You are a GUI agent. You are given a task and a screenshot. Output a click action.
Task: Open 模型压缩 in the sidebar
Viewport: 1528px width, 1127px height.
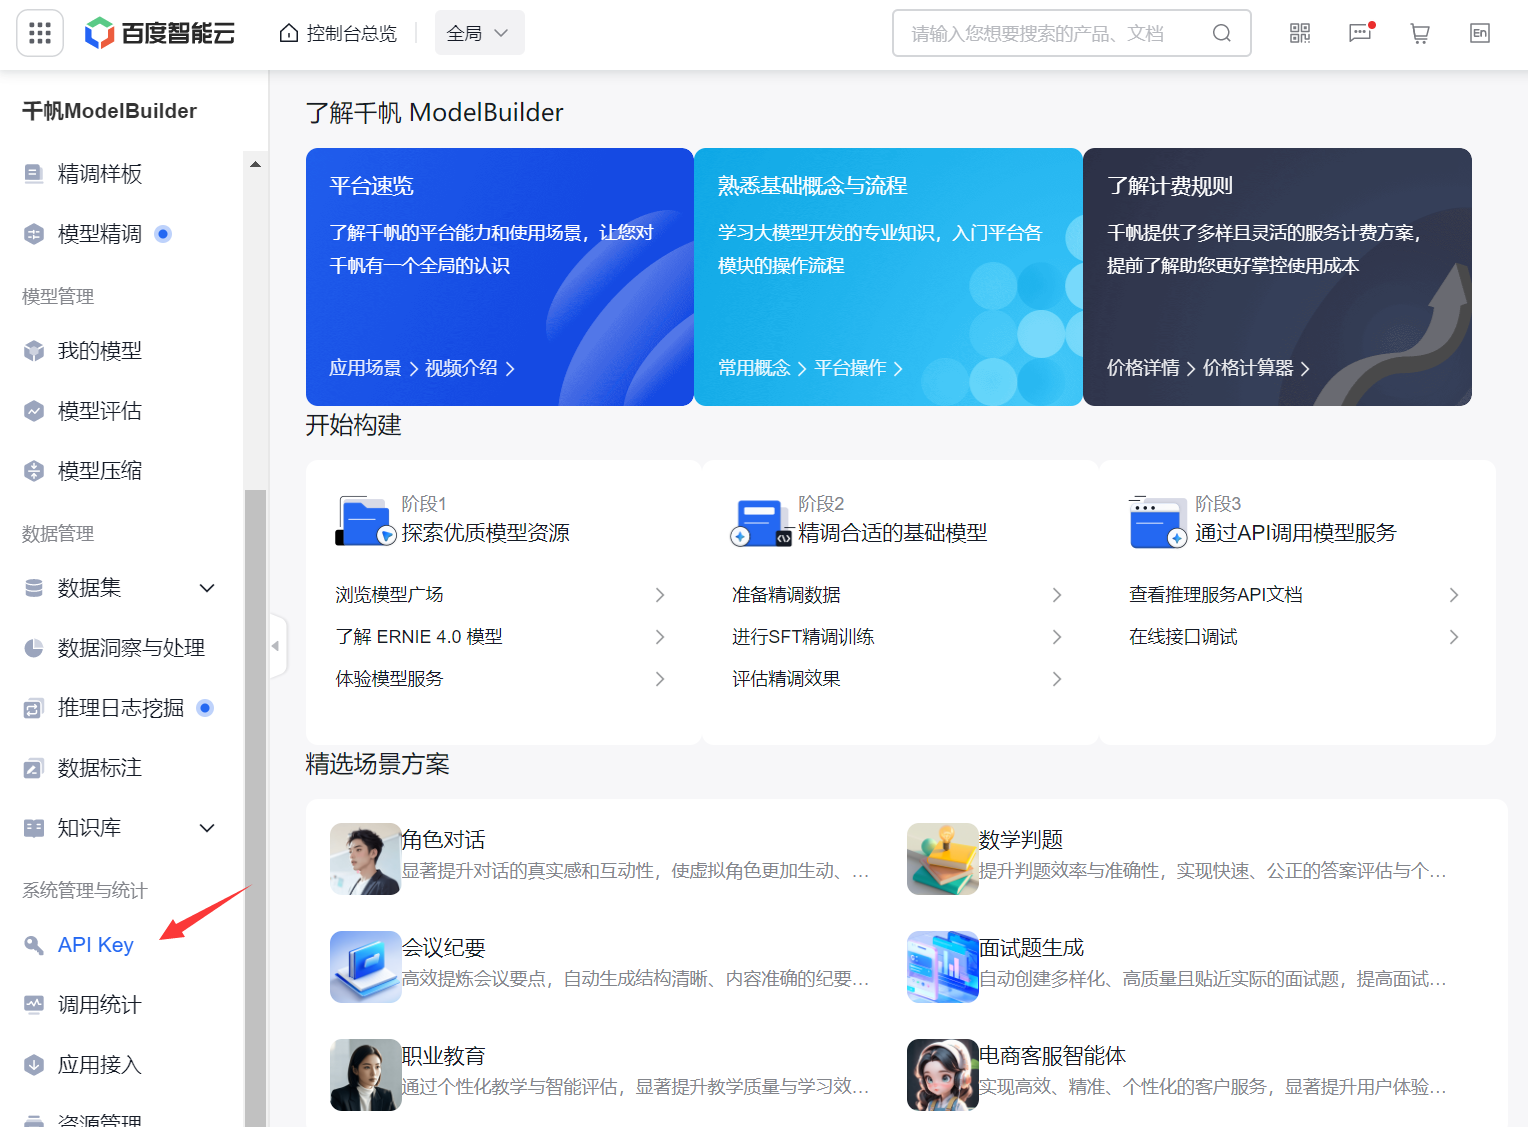coord(100,471)
